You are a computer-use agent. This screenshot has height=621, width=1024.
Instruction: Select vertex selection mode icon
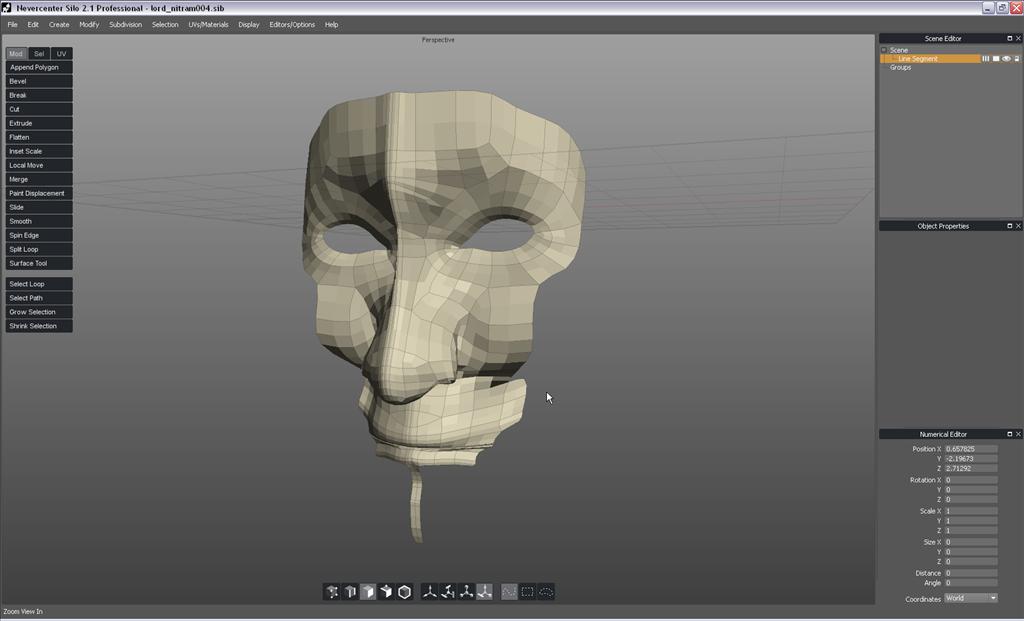(x=331, y=592)
